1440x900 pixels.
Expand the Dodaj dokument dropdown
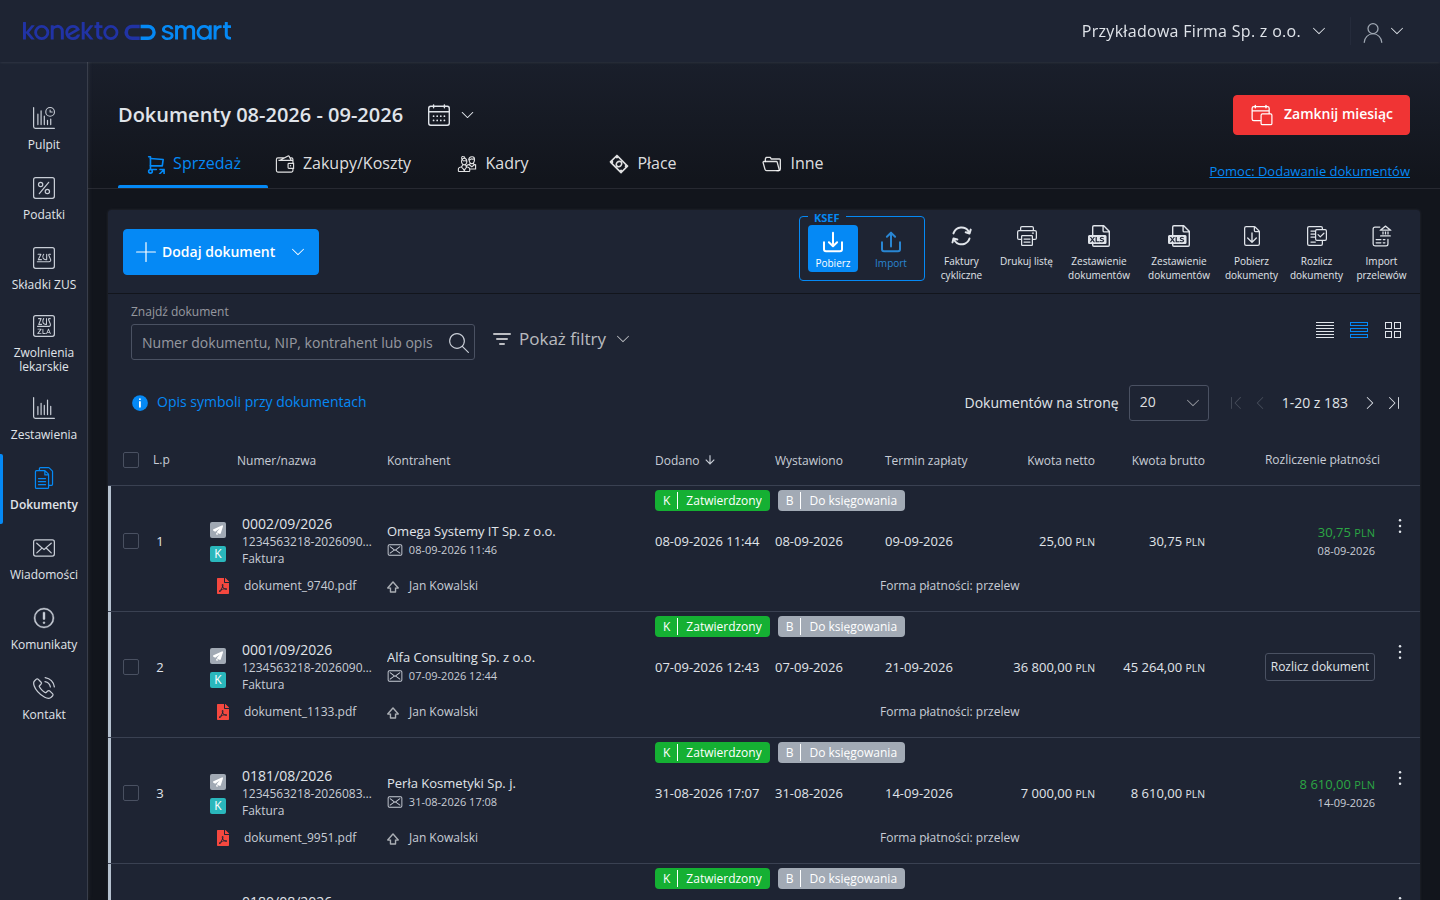298,252
